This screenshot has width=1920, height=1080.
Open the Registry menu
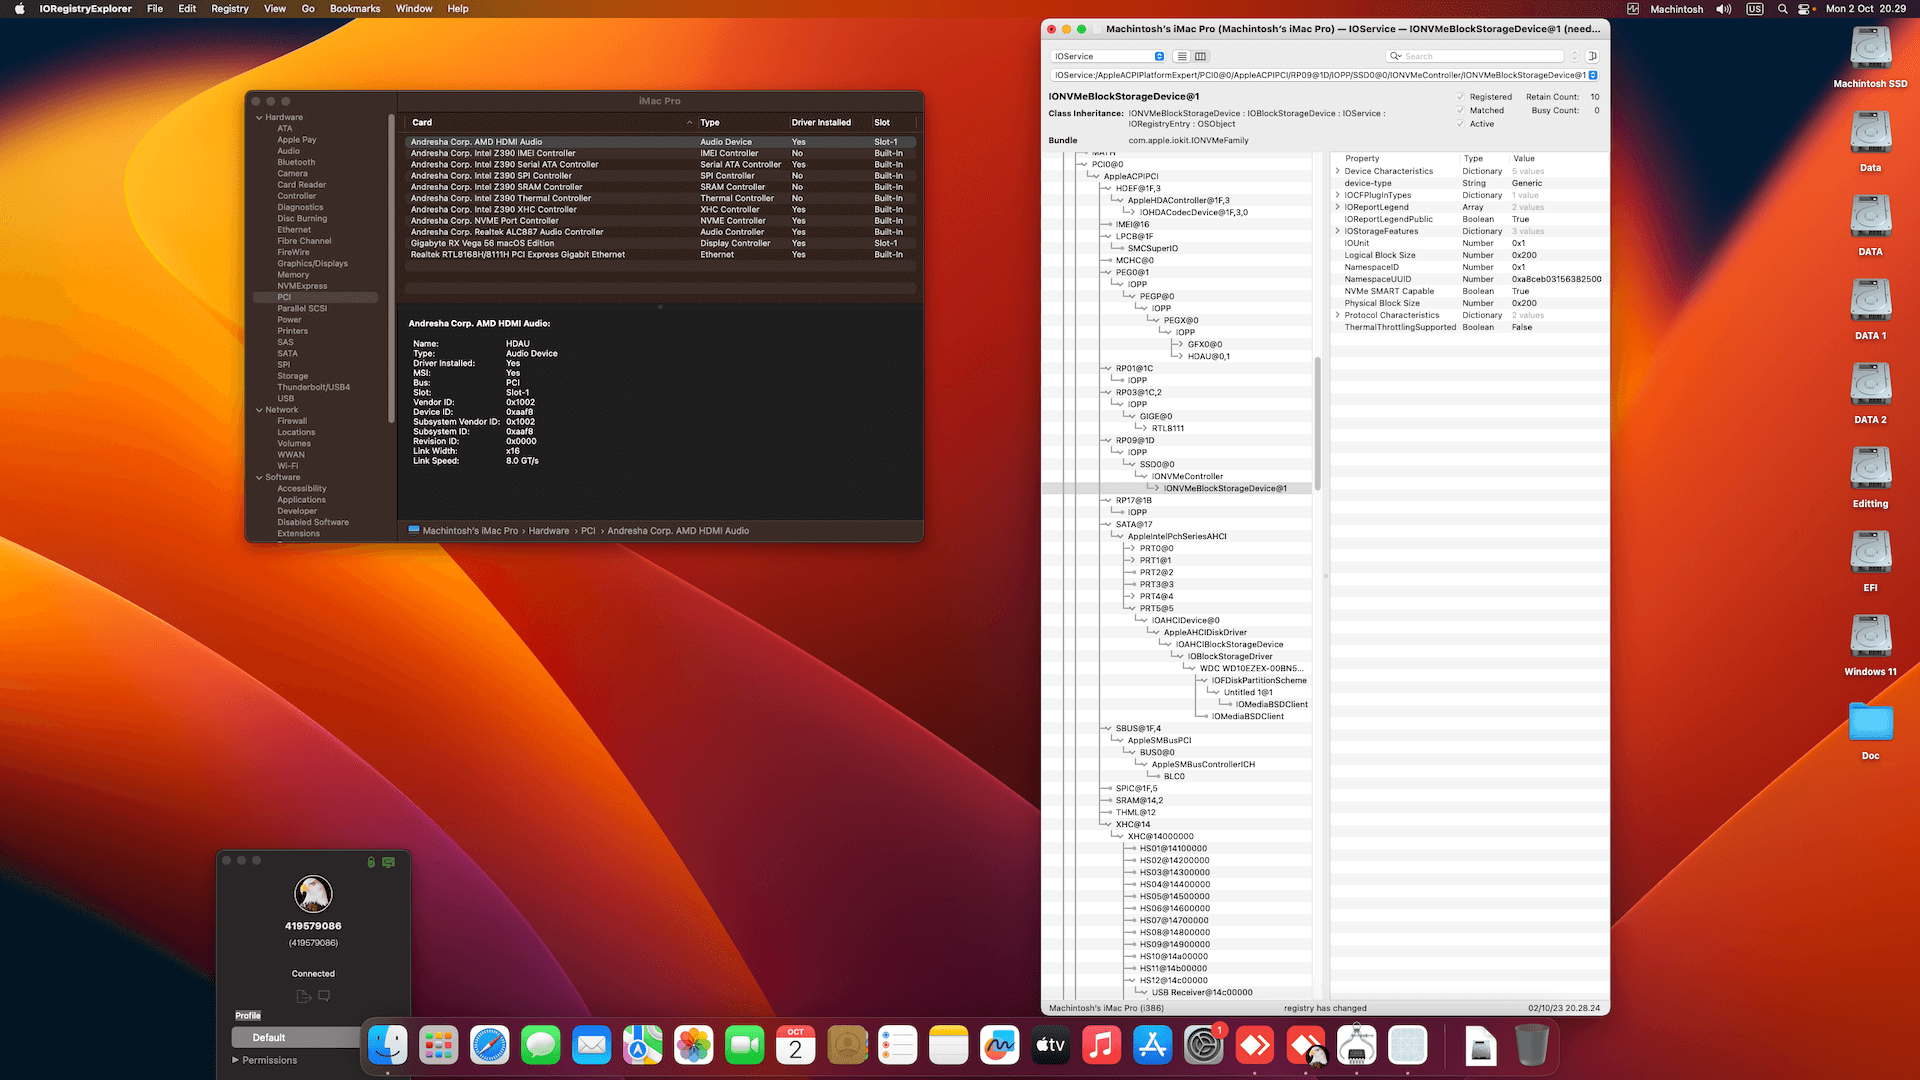229,9
